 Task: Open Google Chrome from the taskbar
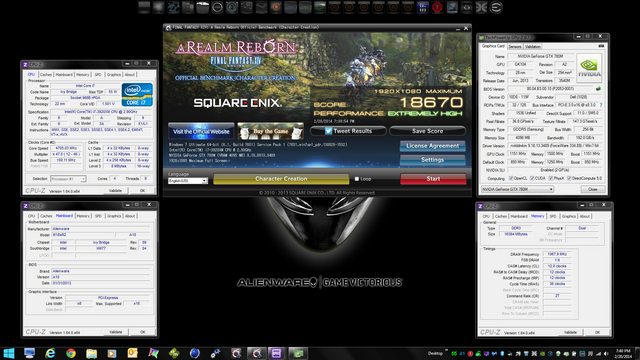pyautogui.click(x=71, y=353)
